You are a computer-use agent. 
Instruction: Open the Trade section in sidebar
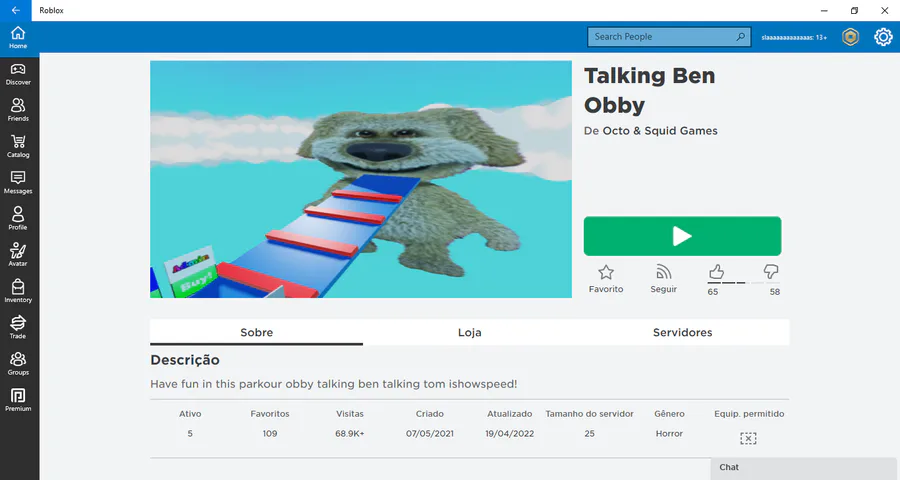(x=18, y=328)
